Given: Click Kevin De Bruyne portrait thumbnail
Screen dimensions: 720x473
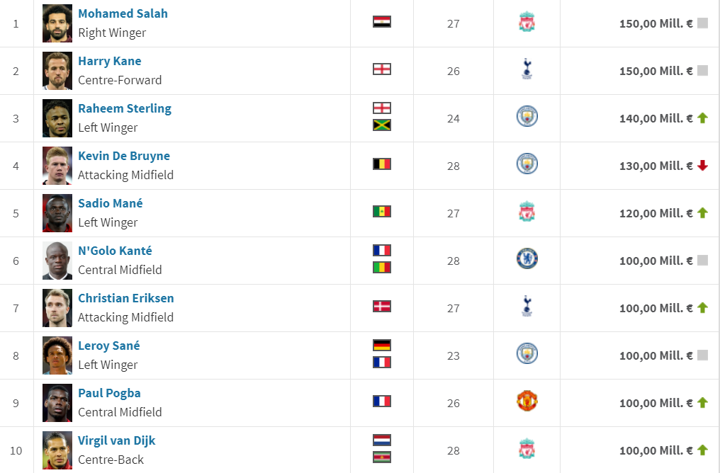Looking at the screenshot, I should point(57,165).
